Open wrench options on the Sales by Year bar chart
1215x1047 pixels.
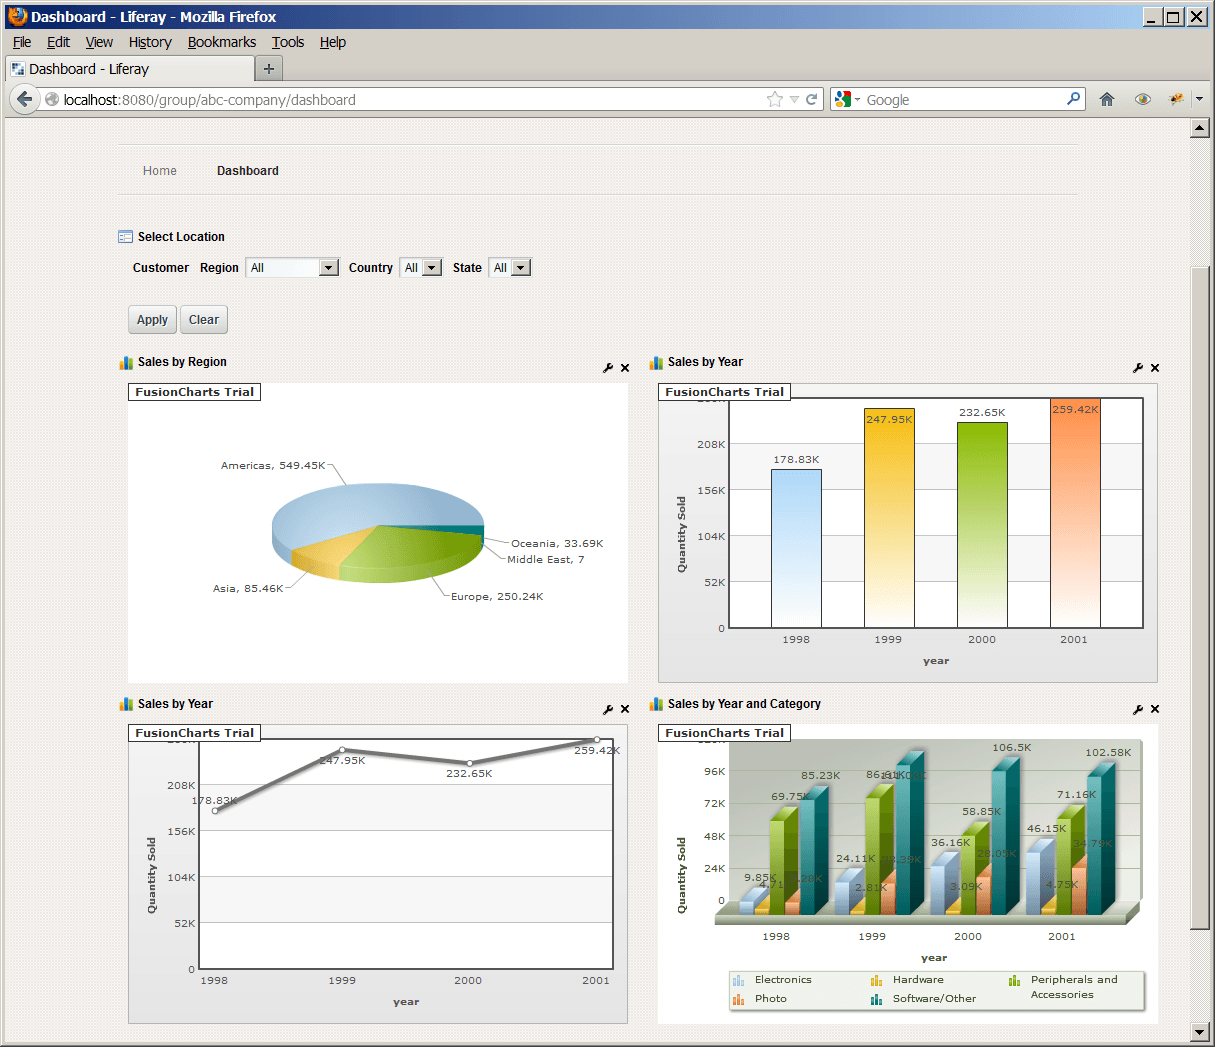[x=1138, y=368]
